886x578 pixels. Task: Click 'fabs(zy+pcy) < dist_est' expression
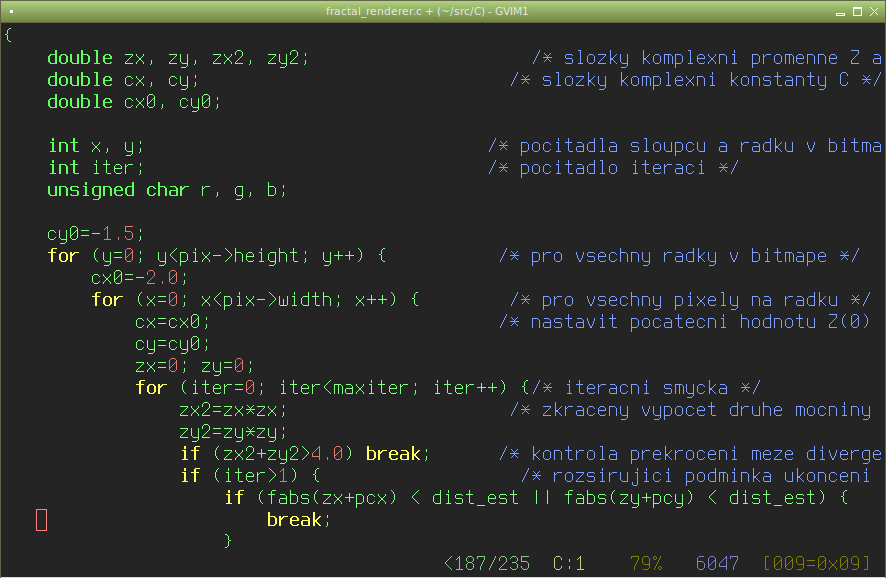point(689,498)
